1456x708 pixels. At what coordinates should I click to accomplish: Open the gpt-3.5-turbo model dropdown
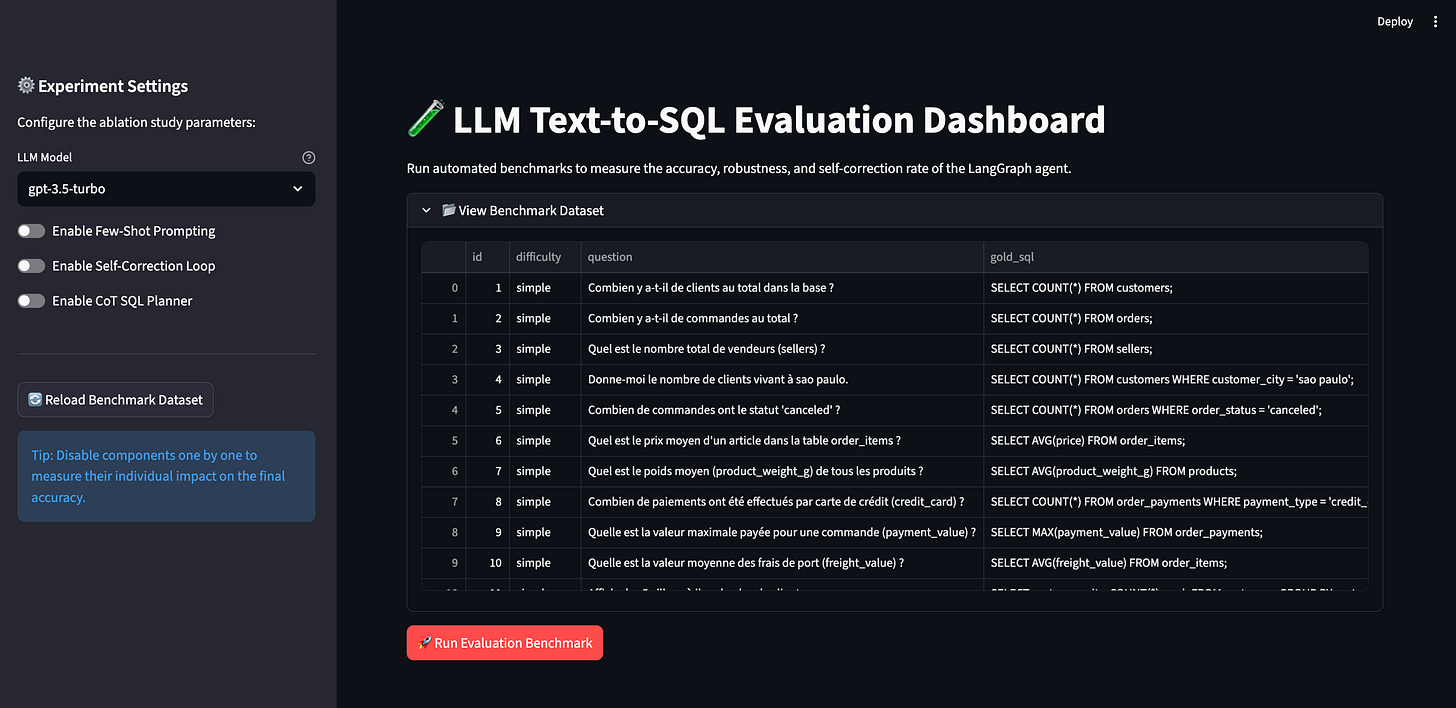click(x=166, y=188)
